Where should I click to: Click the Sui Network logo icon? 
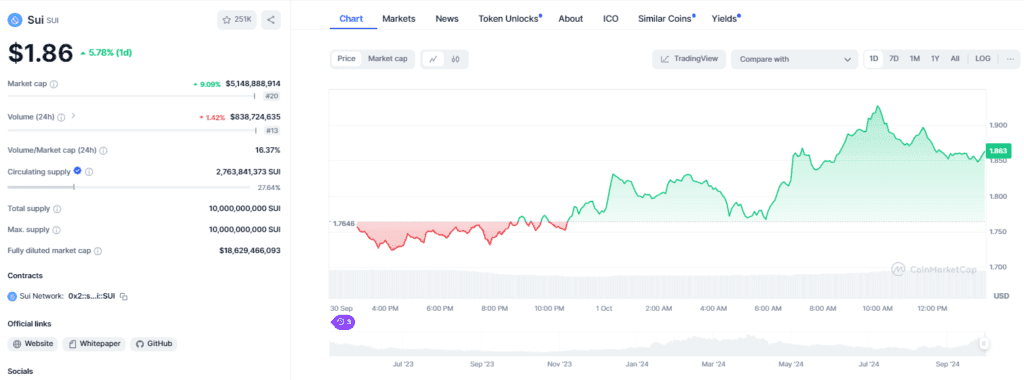[x=12, y=296]
